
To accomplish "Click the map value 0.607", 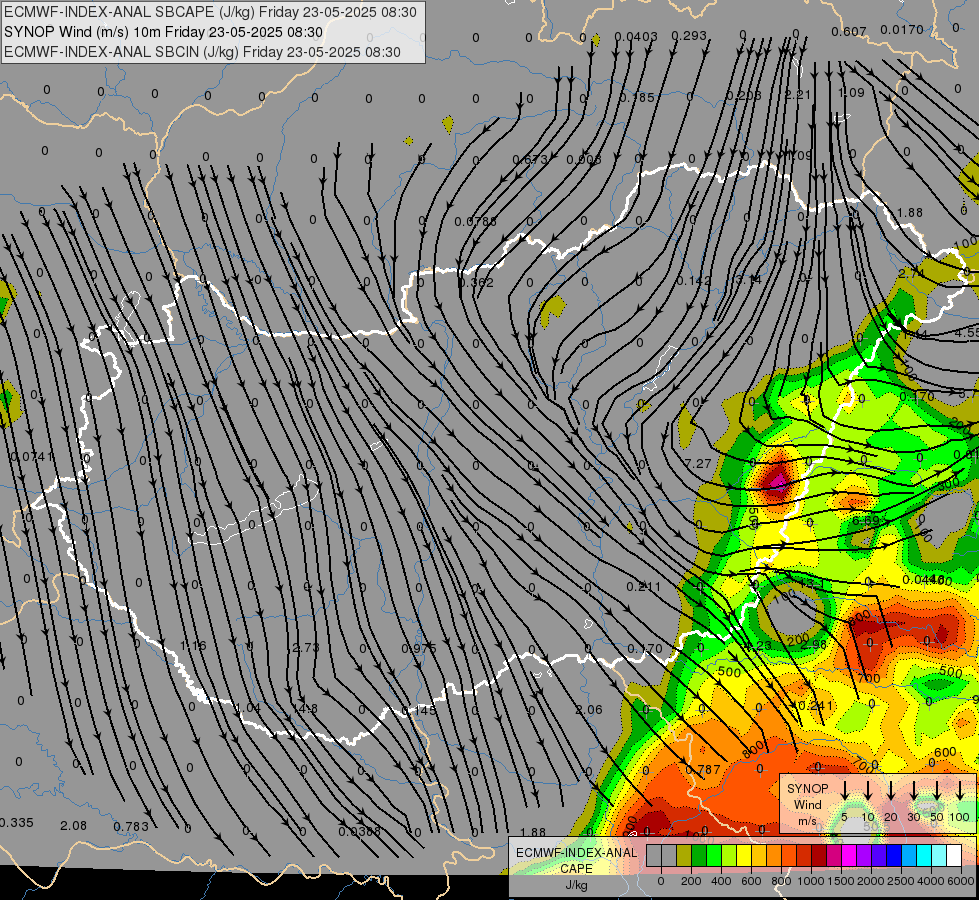I will point(849,31).
